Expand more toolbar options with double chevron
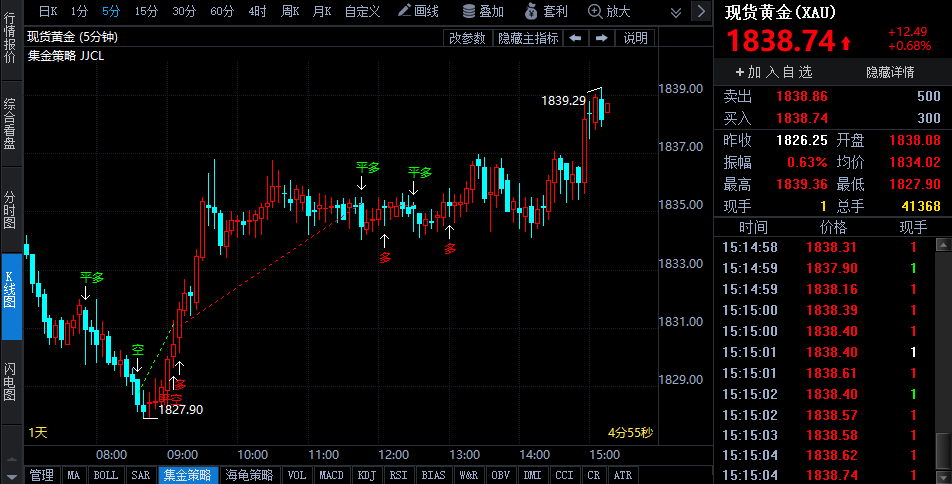The height and width of the screenshot is (484, 952). pos(674,11)
